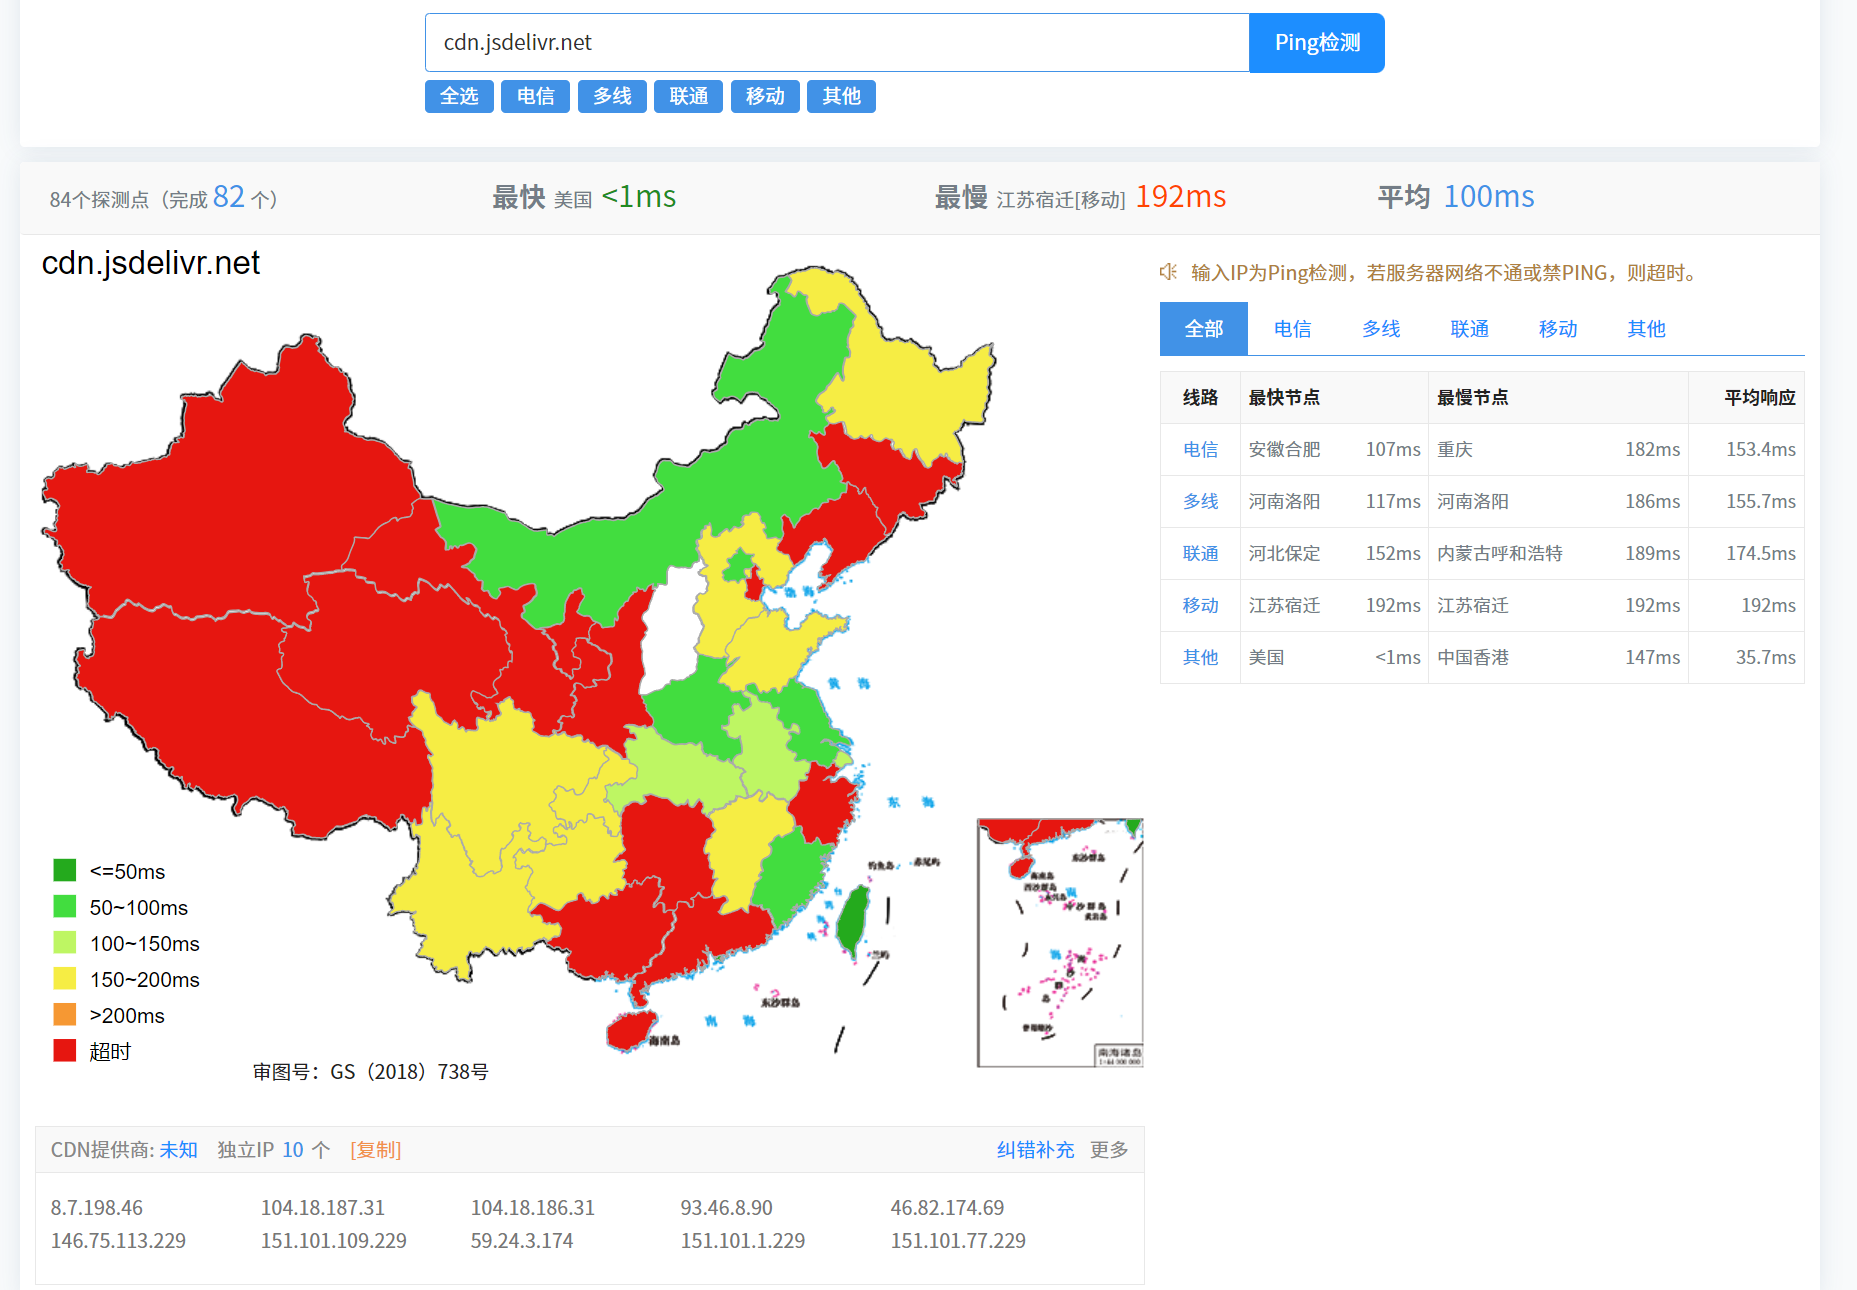Click IP address 151.101.109.229
The image size is (1857, 1290).
point(334,1241)
